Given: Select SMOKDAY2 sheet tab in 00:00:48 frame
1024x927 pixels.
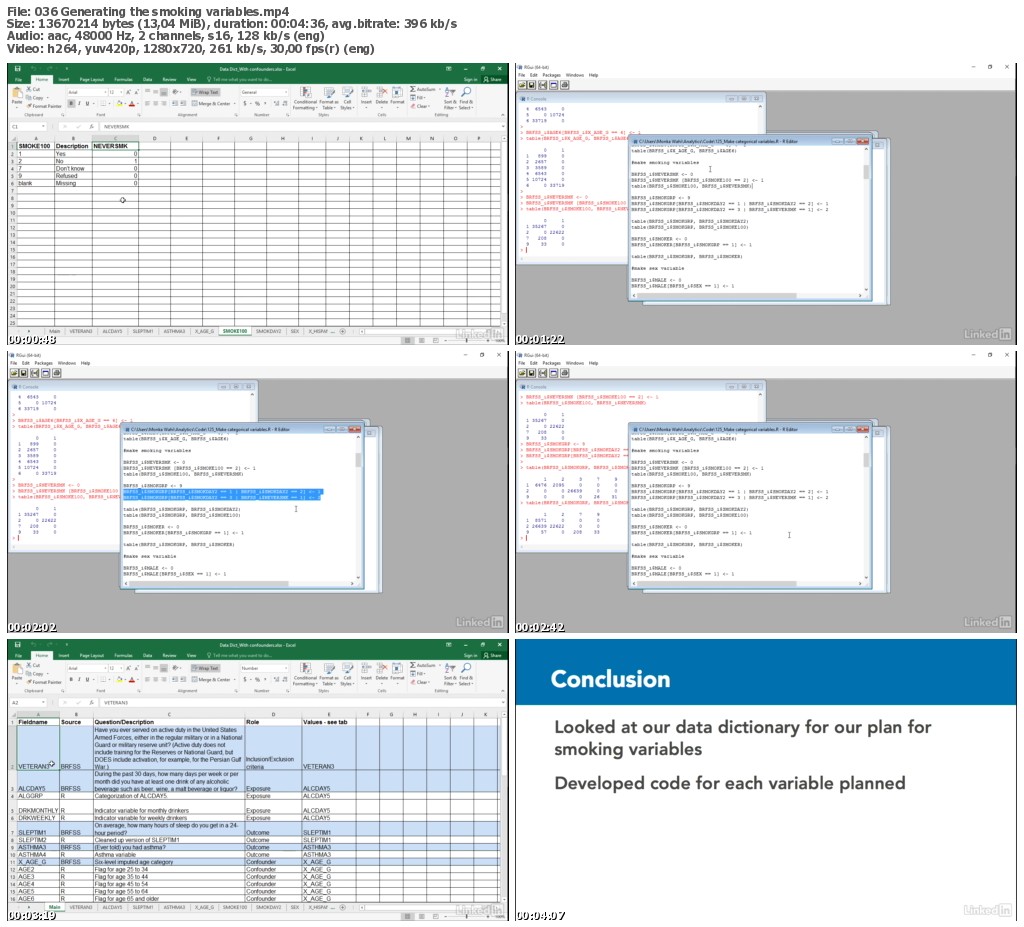Looking at the screenshot, I should point(268,331).
